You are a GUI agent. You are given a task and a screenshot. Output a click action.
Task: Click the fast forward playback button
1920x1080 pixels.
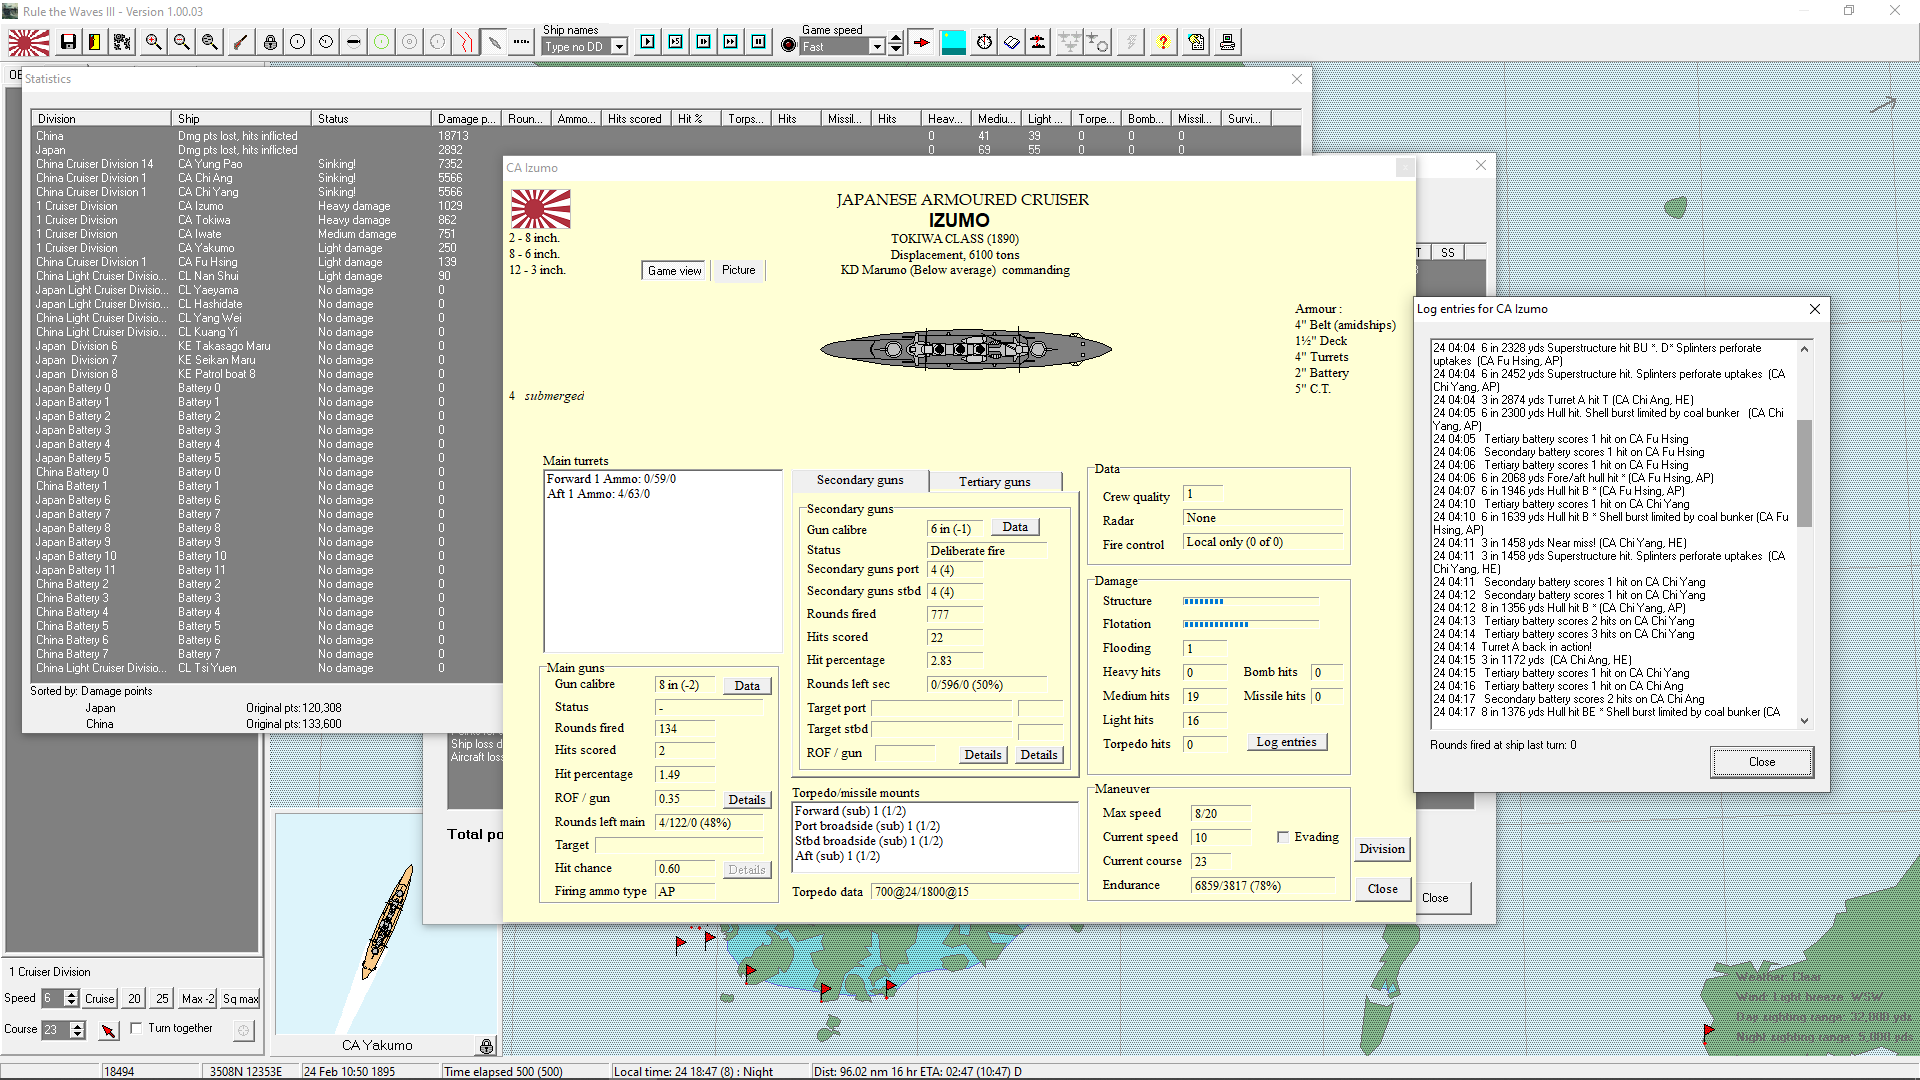pyautogui.click(x=731, y=42)
